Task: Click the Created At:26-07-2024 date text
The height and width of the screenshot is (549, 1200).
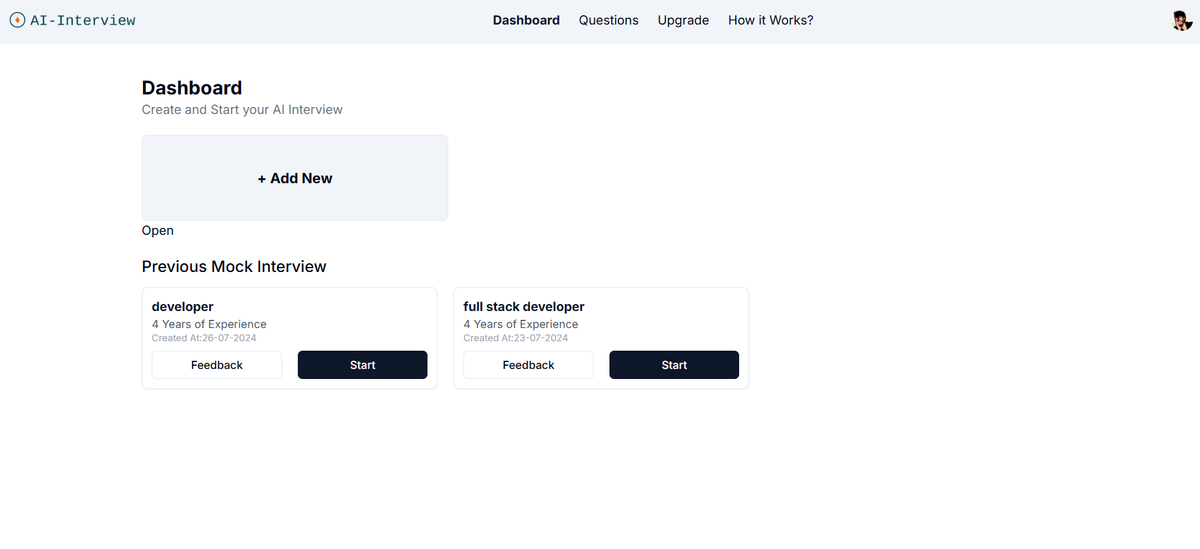Action: pos(204,338)
